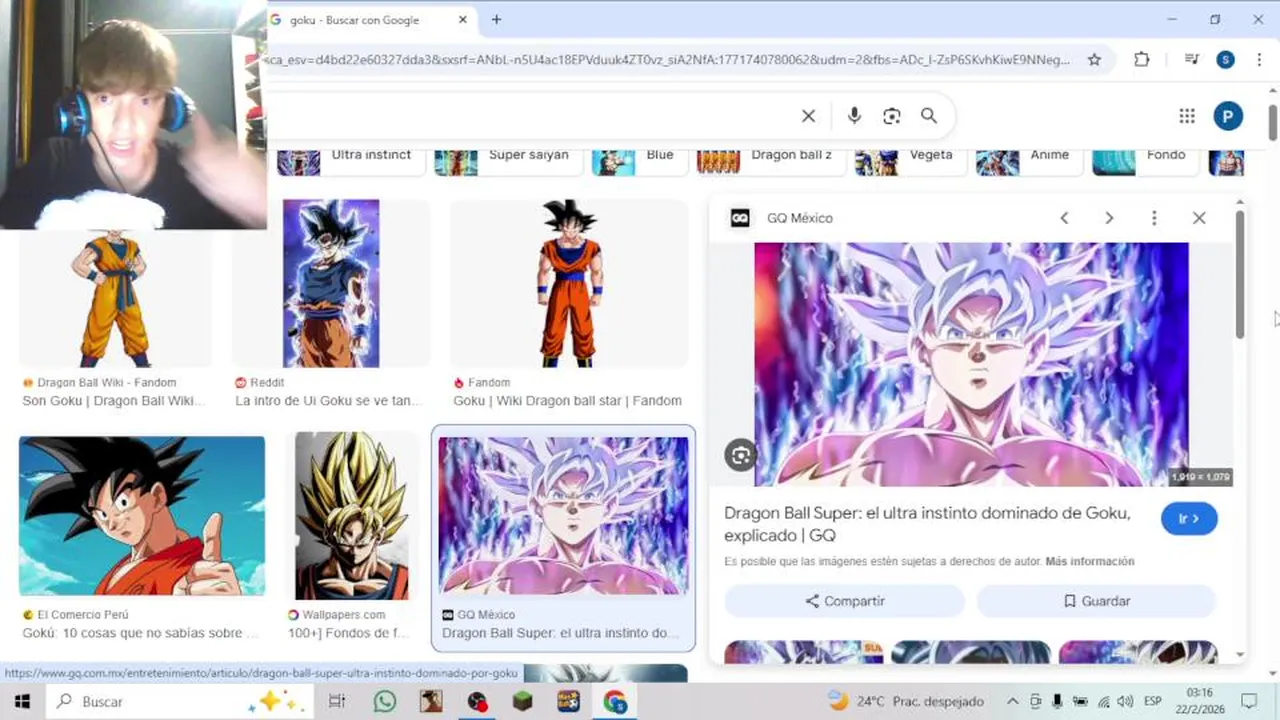Open the Minecraft block icon on taskbar

point(523,702)
